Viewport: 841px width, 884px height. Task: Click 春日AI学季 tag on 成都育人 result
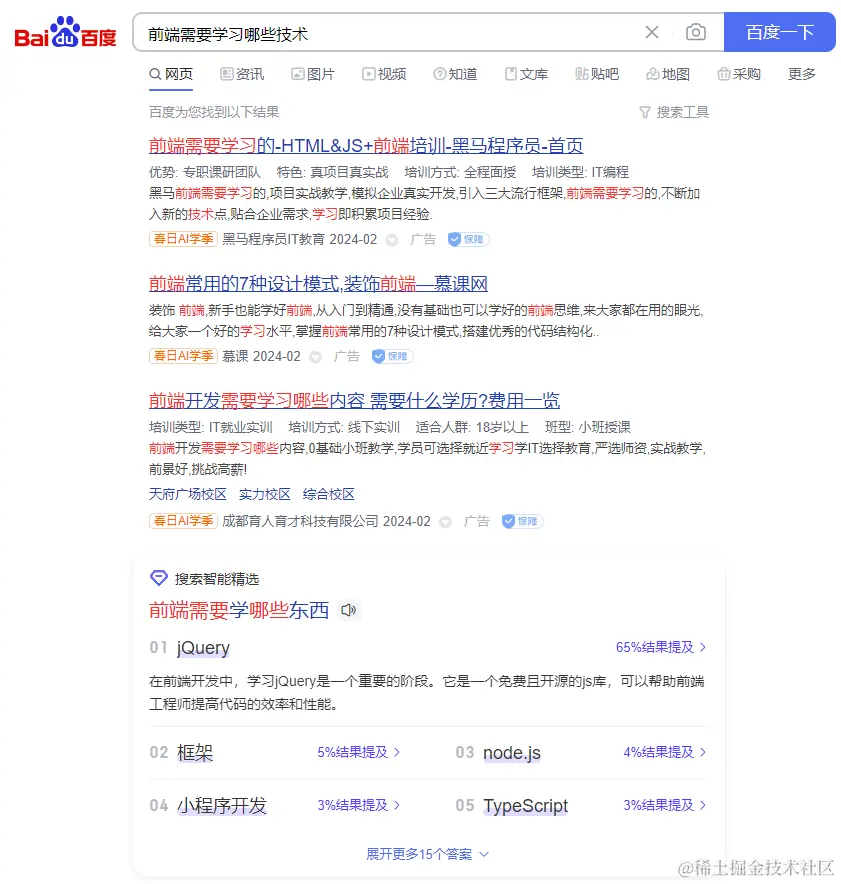(x=183, y=521)
